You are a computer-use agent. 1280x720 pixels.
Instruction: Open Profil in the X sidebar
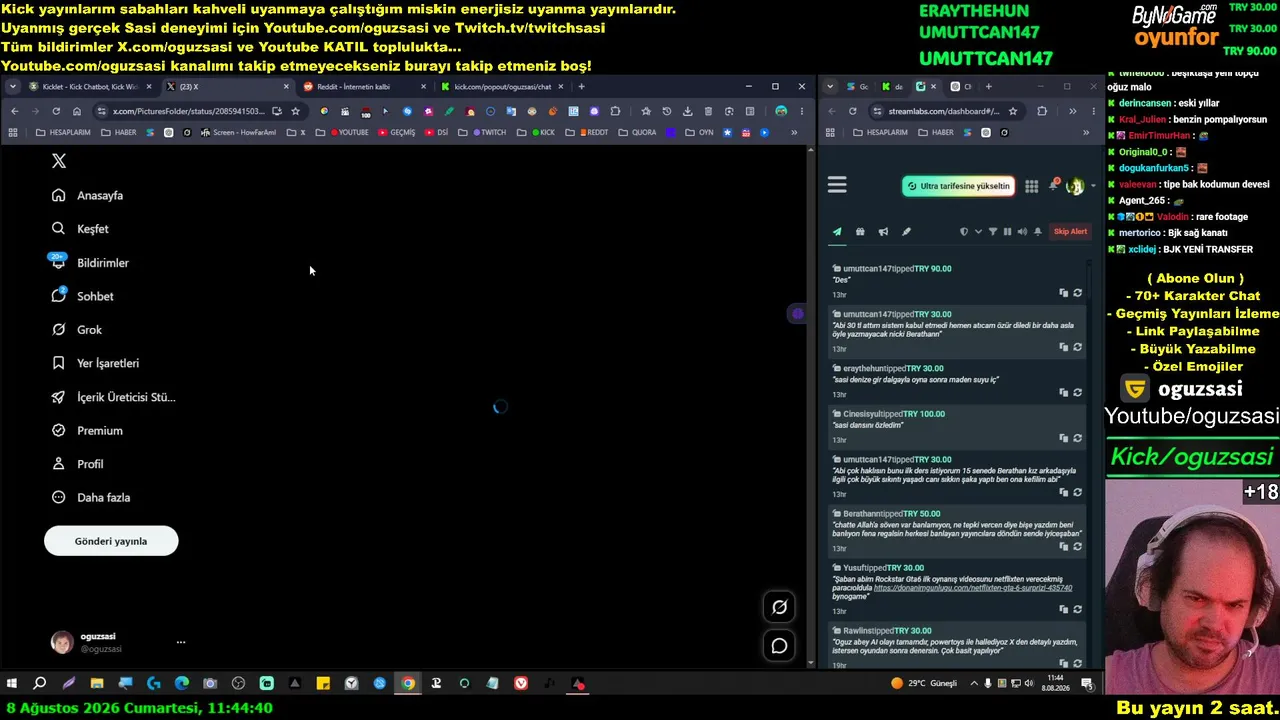pos(78,464)
